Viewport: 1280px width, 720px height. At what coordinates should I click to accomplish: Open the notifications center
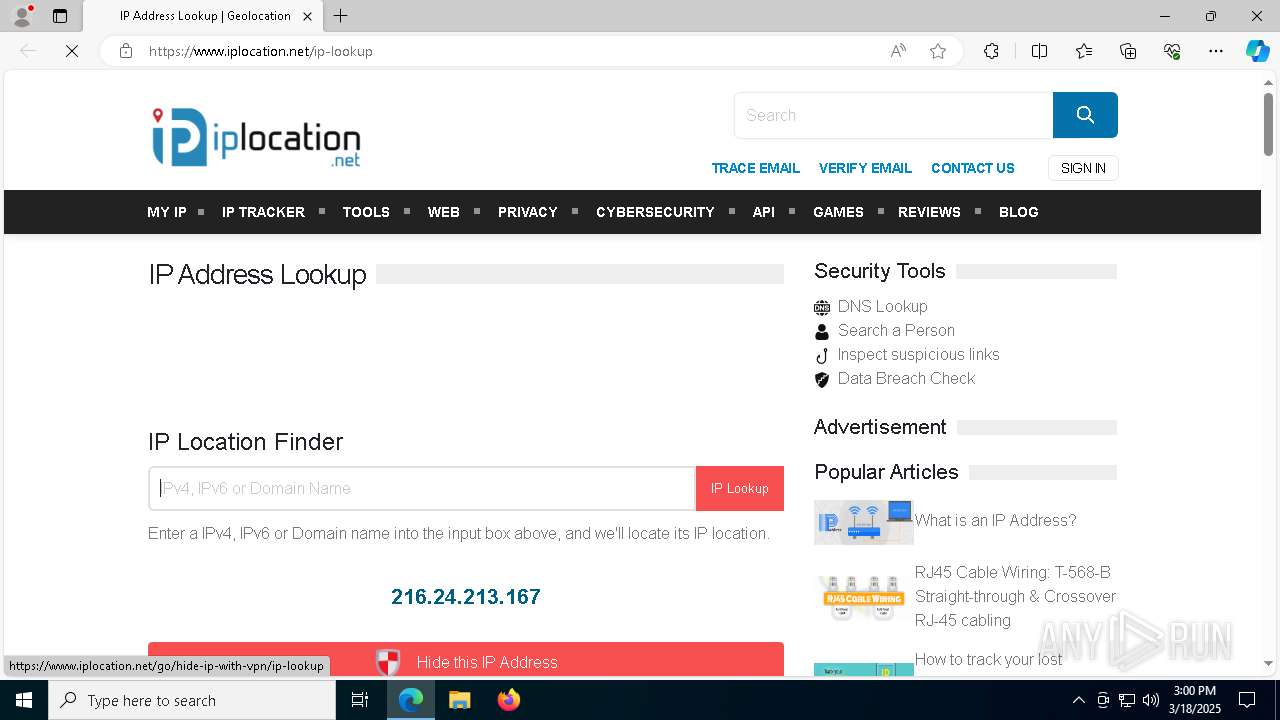(x=1247, y=700)
